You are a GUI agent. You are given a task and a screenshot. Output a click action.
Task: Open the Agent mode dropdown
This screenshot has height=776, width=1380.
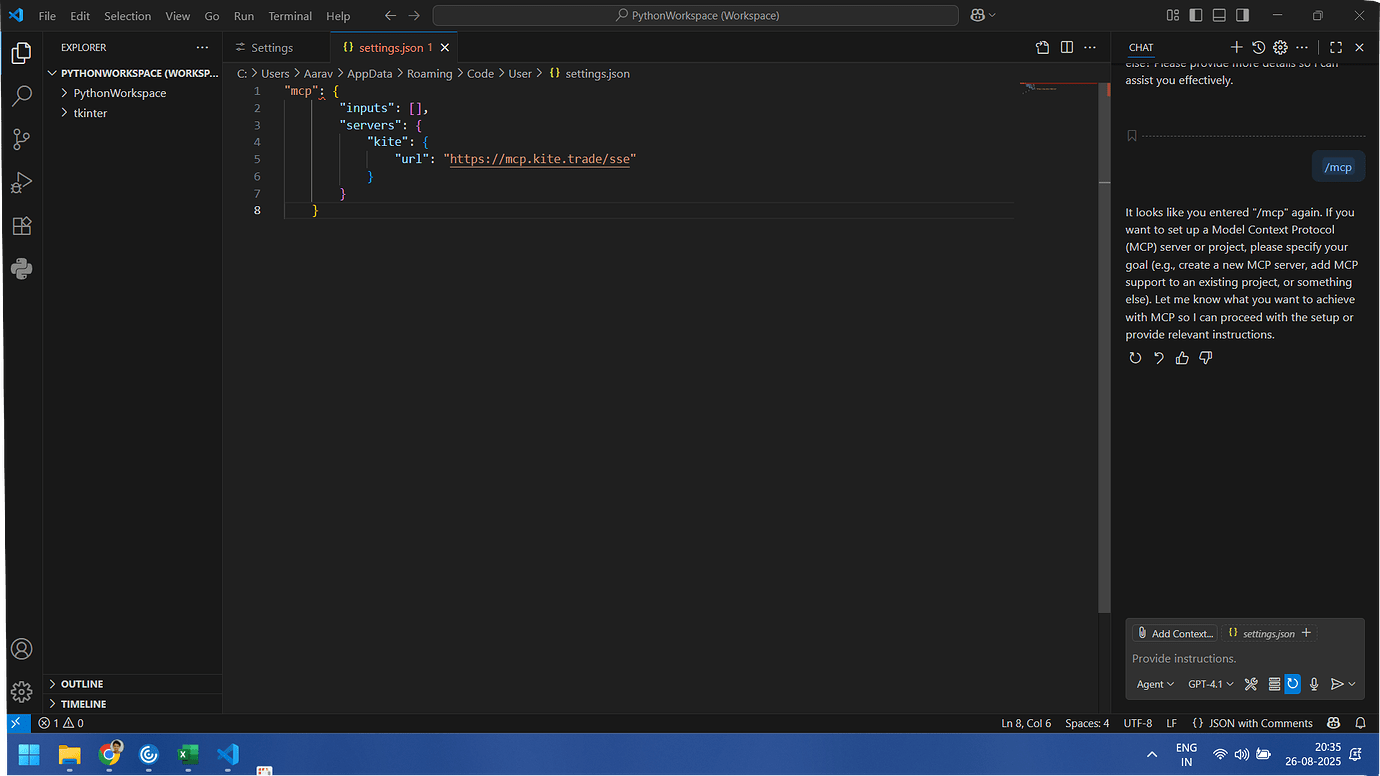coord(1154,684)
